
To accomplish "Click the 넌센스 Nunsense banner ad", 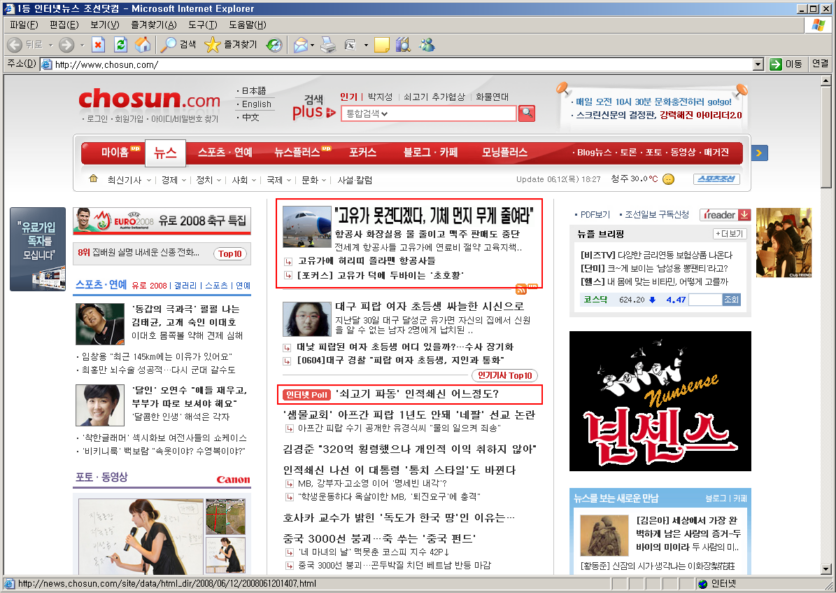I will [x=660, y=401].
